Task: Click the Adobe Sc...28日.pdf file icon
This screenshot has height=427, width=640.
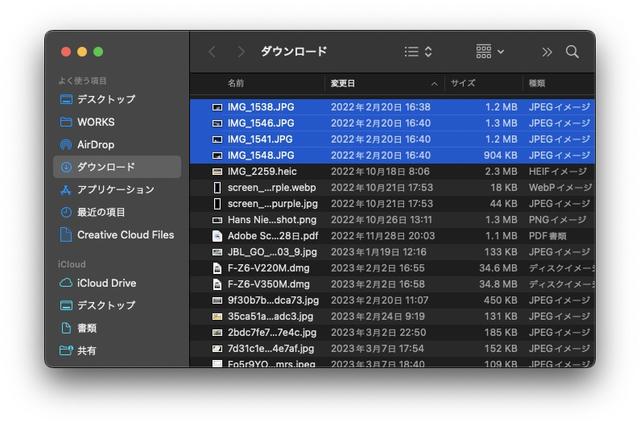Action: point(217,236)
